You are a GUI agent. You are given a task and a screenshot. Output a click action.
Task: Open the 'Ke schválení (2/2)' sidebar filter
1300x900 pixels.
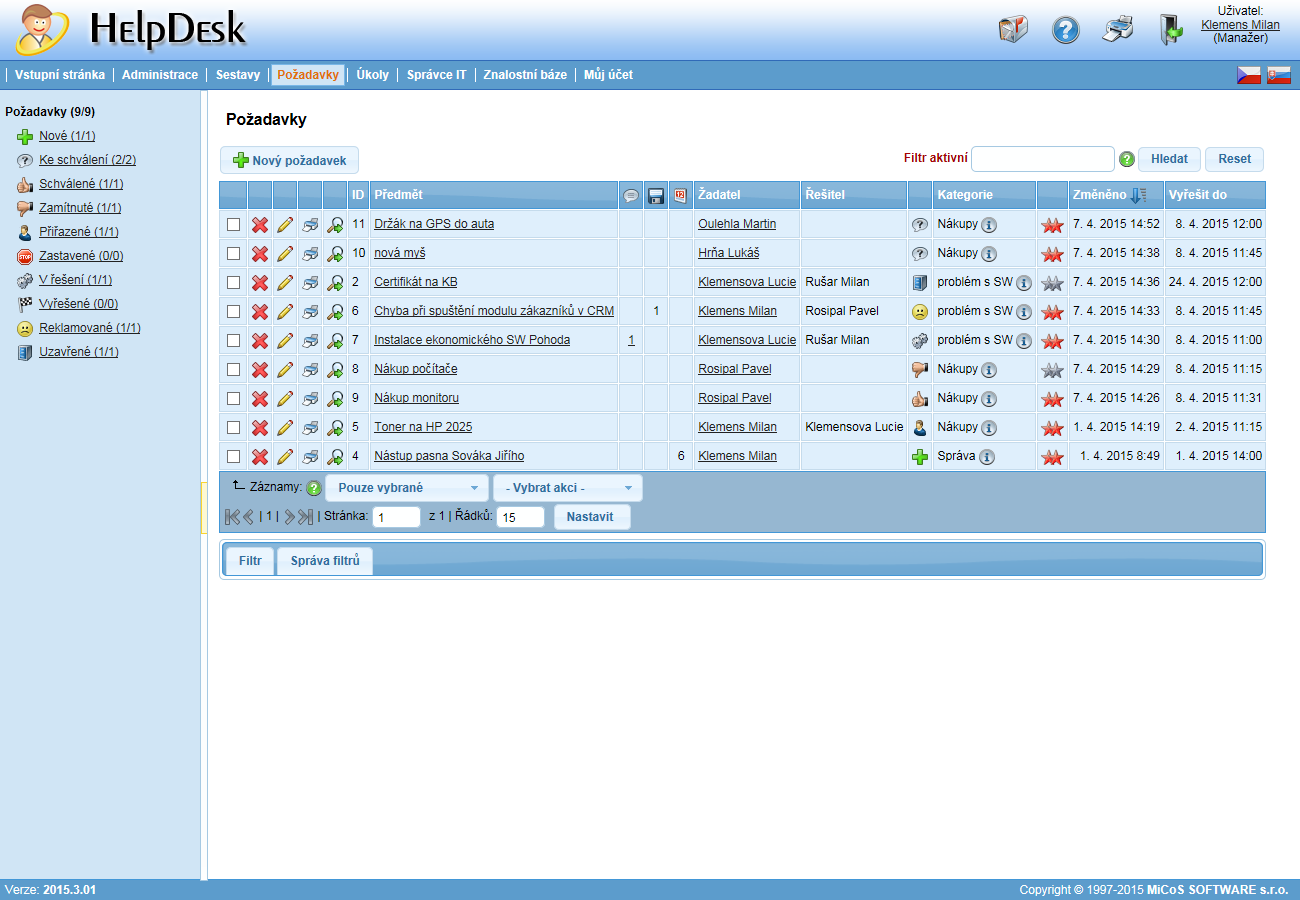point(88,160)
